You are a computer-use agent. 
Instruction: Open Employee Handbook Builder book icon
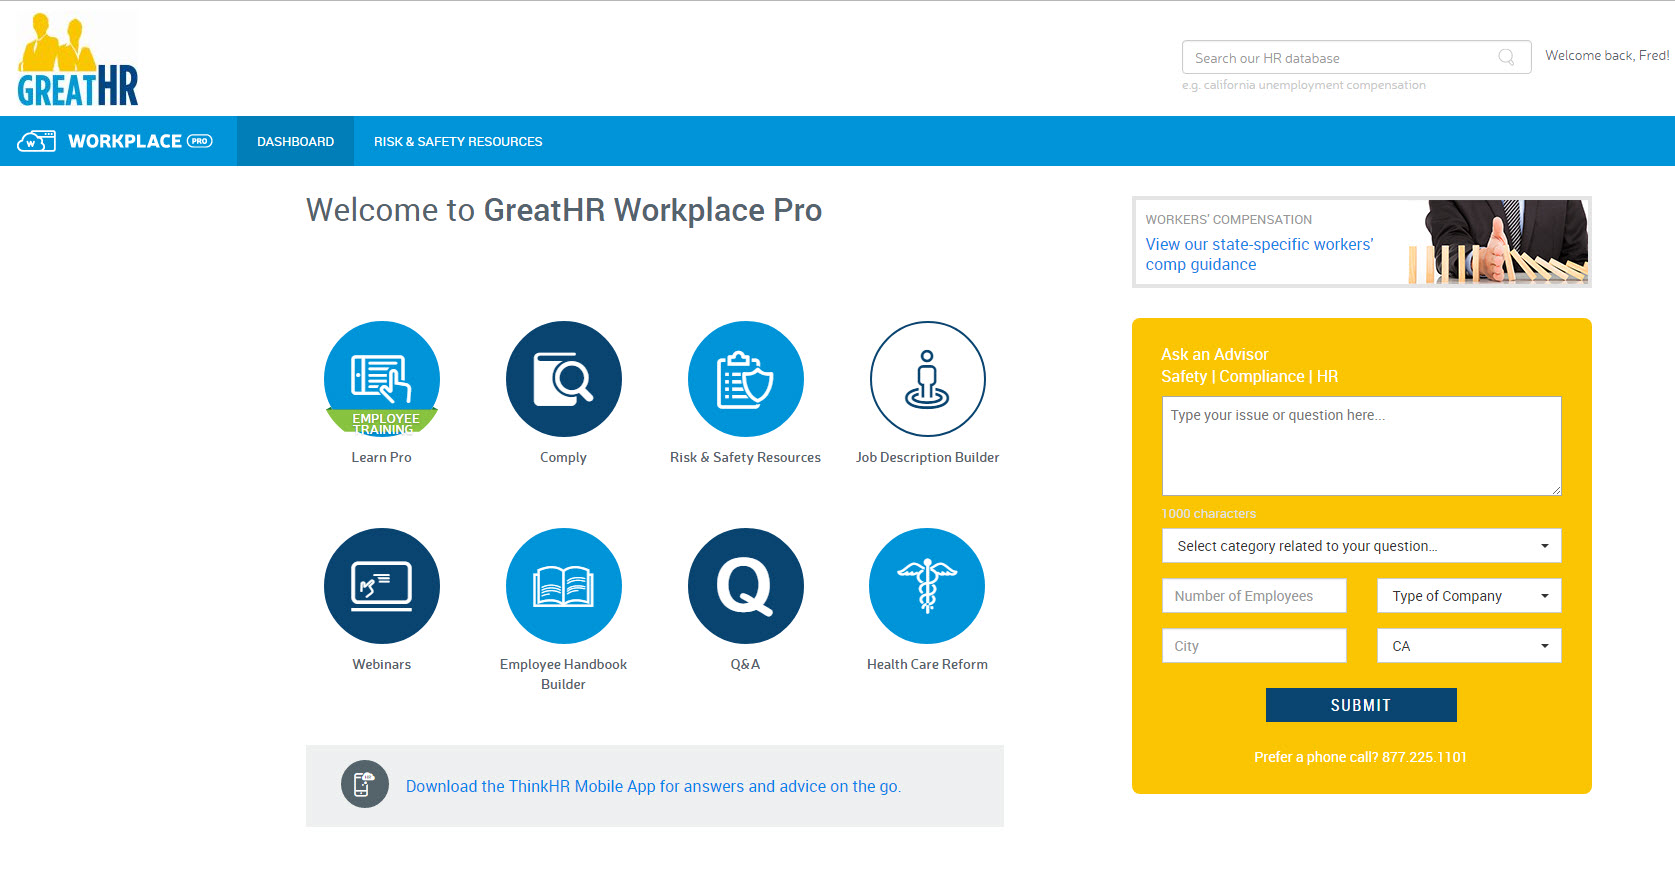coord(564,586)
